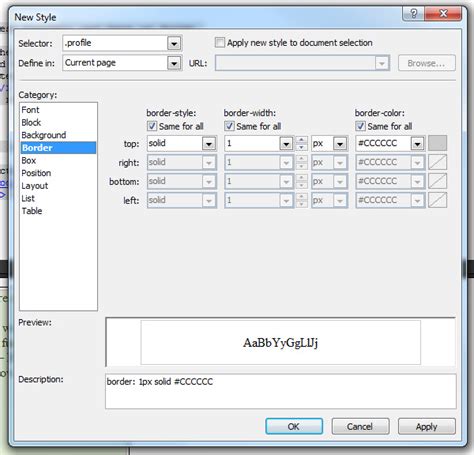The image size is (474, 455).
Task: Click the Cancel button
Action: (360, 426)
